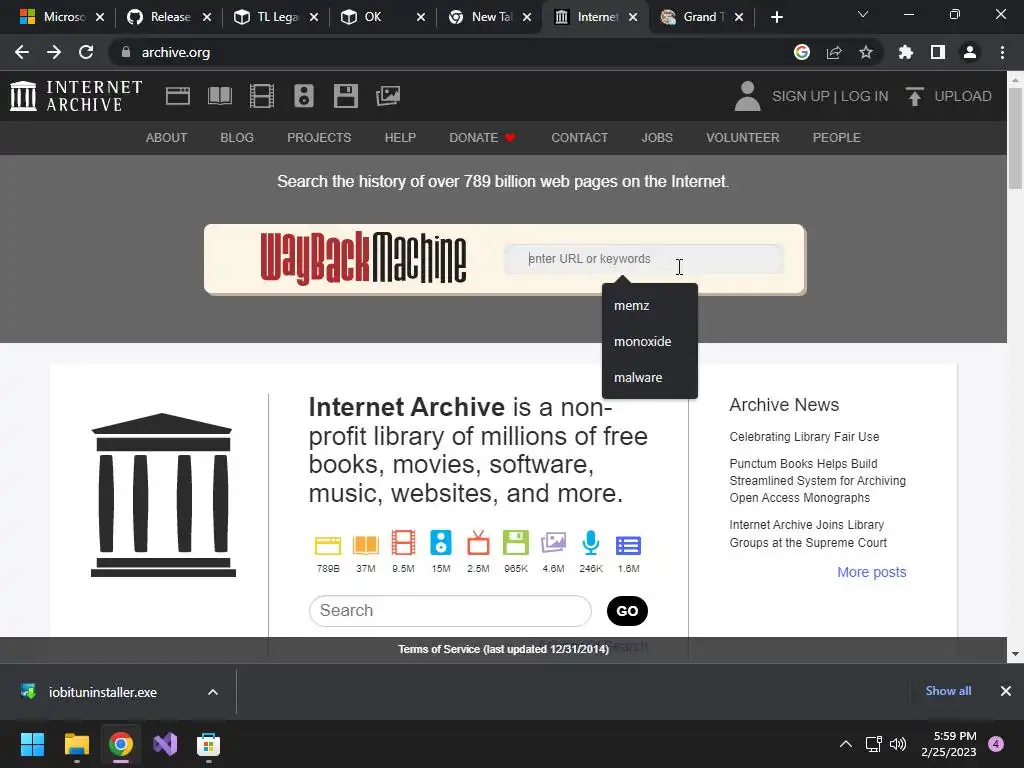Open the Windows Start menu

32,744
